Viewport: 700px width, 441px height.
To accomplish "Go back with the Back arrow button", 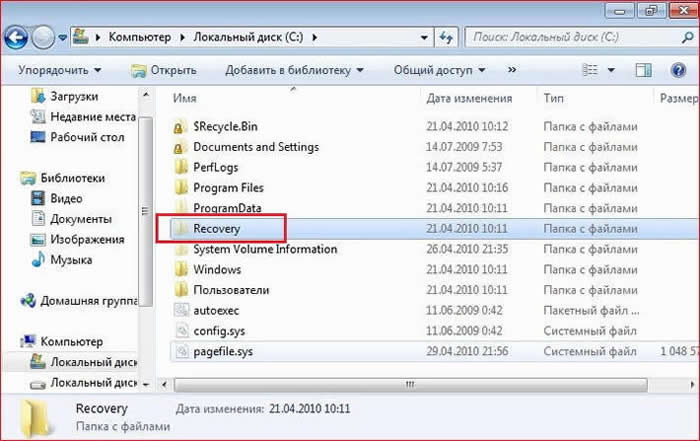I will tap(16, 38).
